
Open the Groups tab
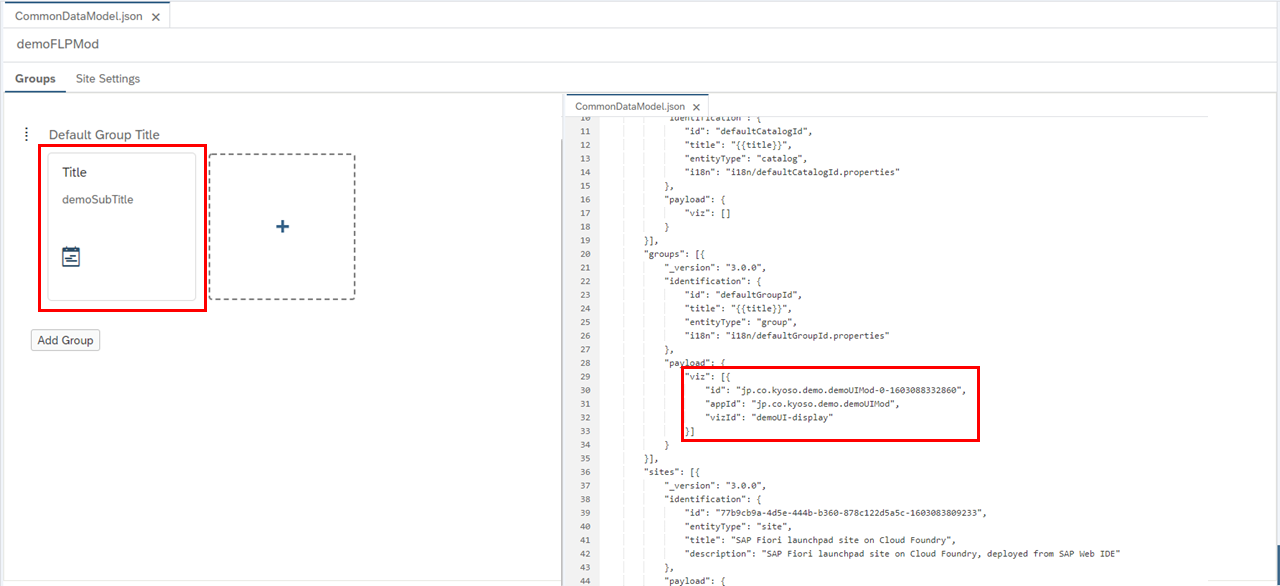point(35,79)
